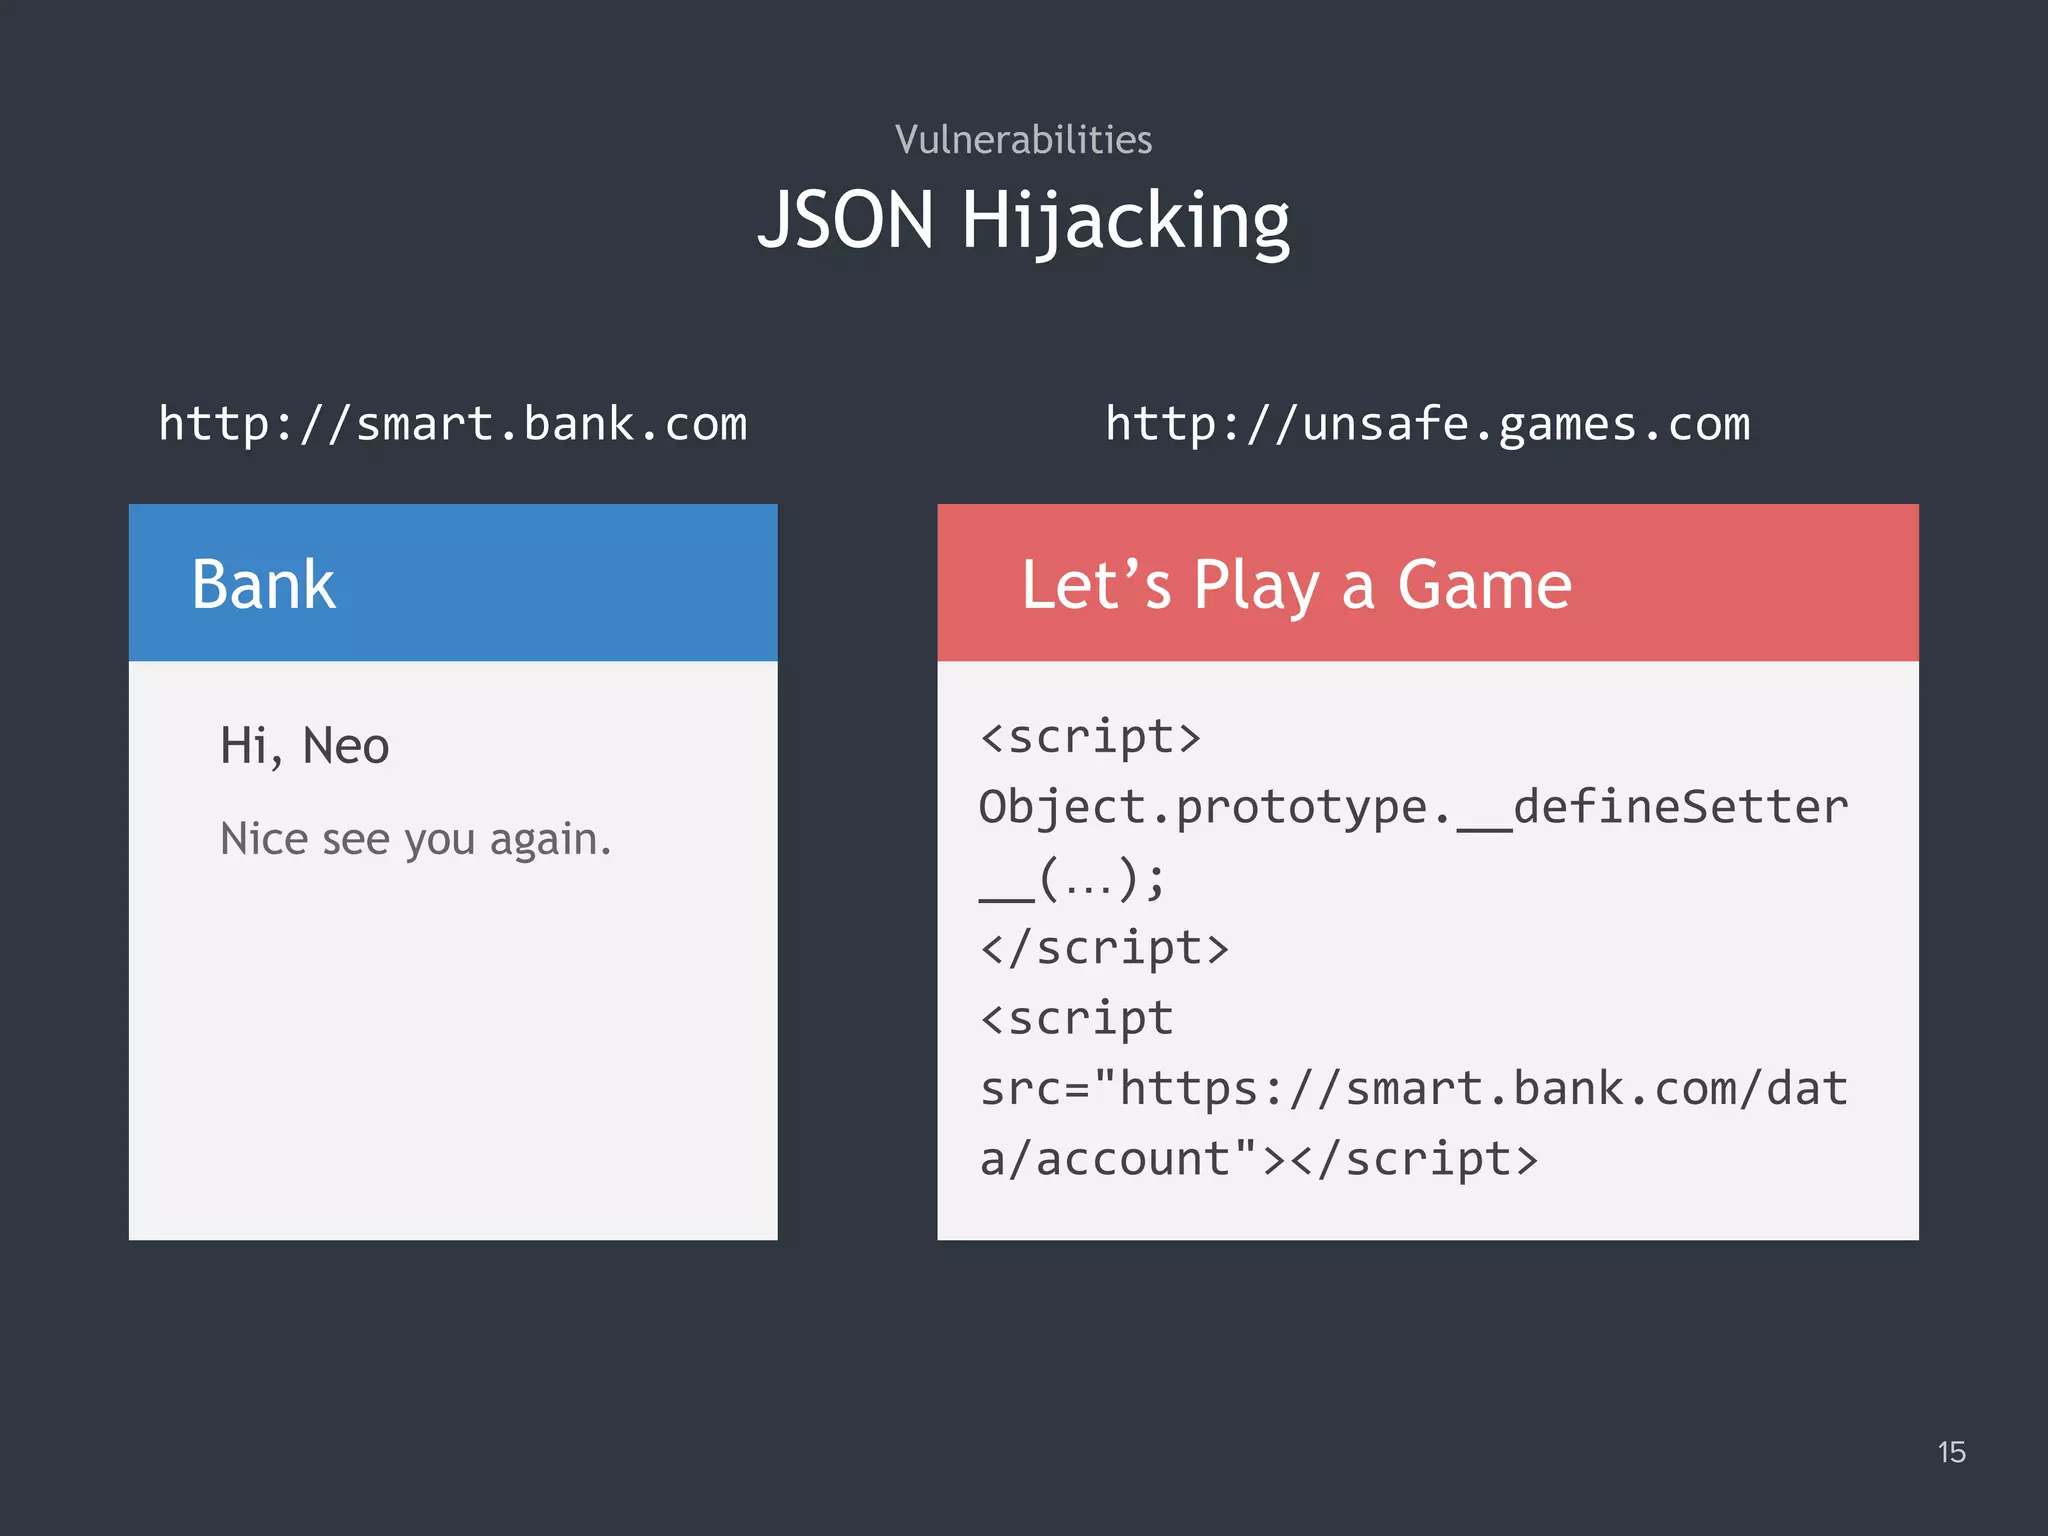Click the red 'Let's Play a Game' header

(1428, 583)
